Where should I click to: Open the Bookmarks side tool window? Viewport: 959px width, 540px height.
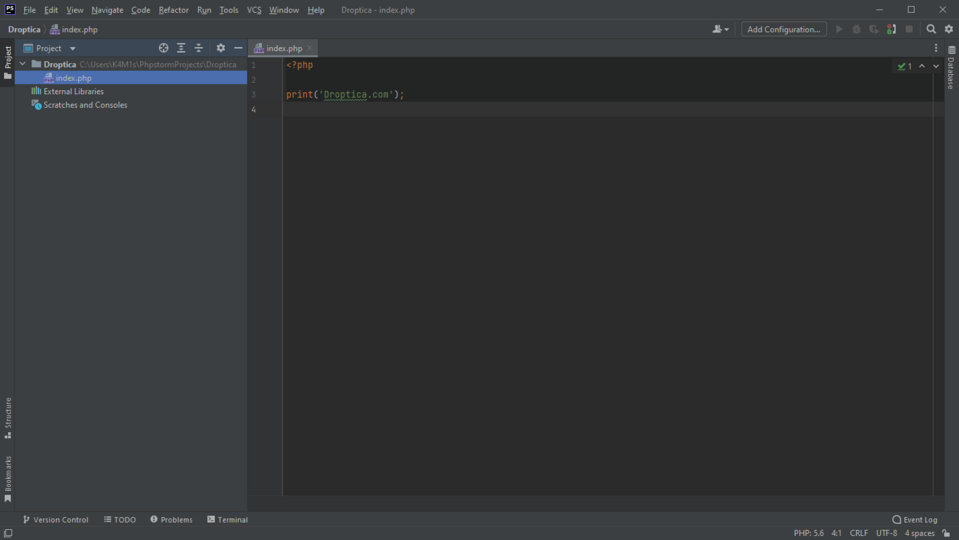(x=7, y=479)
